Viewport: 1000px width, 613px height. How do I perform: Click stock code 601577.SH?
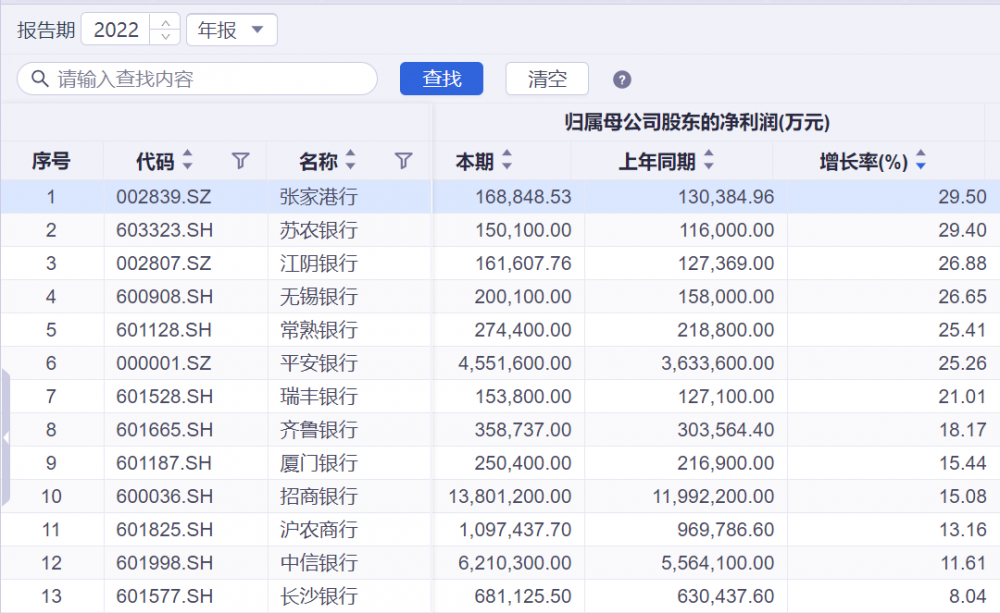[164, 596]
